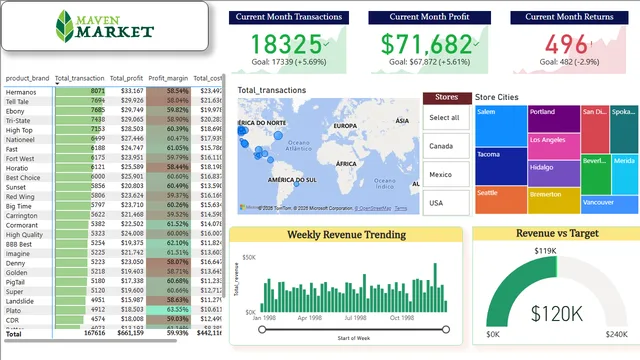
Task: Select the High Quality brand row
Action: 113,234
